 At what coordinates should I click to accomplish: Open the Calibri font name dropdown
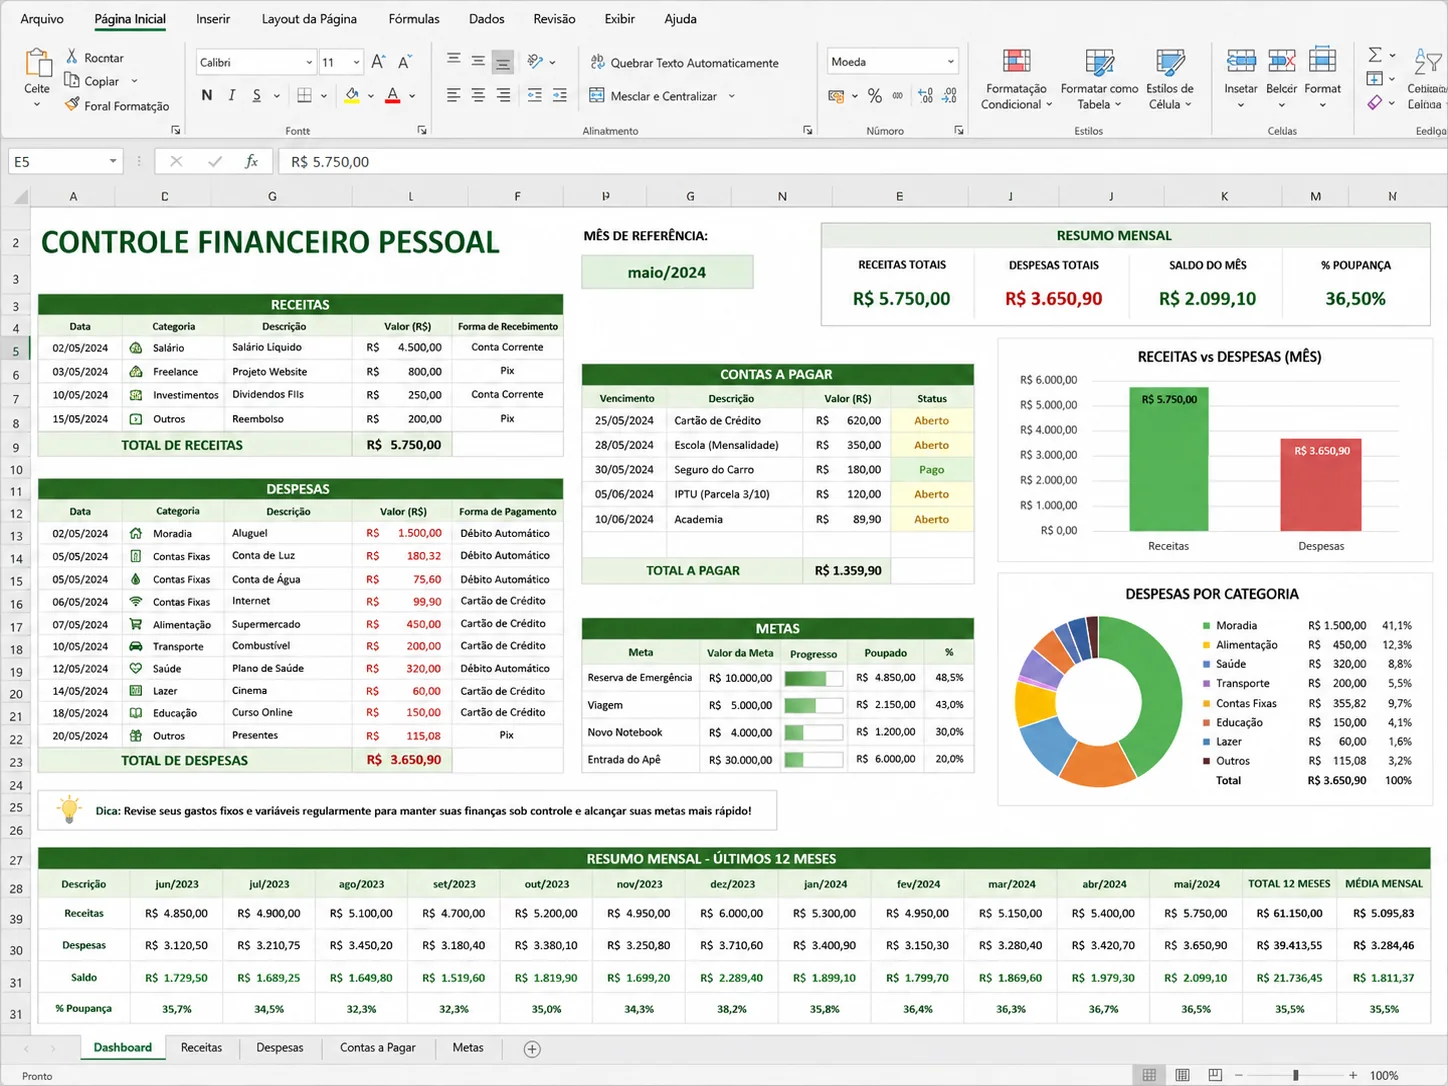pos(309,62)
